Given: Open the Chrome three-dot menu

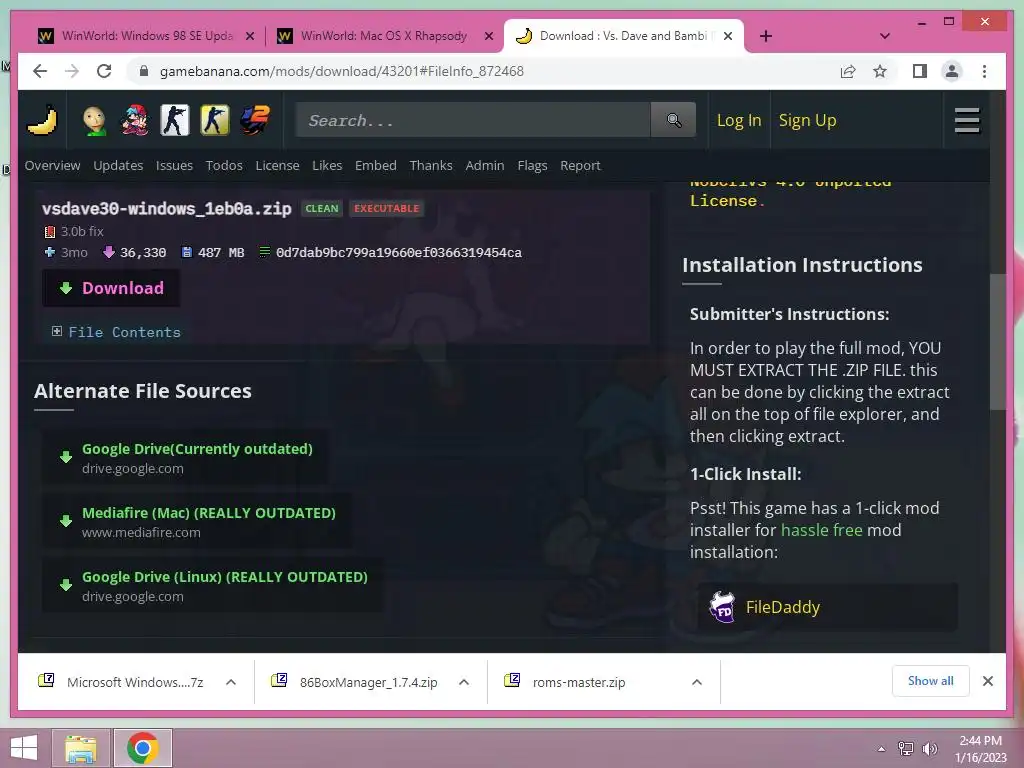Looking at the screenshot, I should (x=984, y=71).
